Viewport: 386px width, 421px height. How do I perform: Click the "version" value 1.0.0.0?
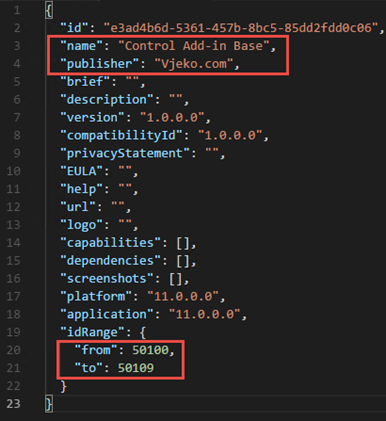[172, 117]
